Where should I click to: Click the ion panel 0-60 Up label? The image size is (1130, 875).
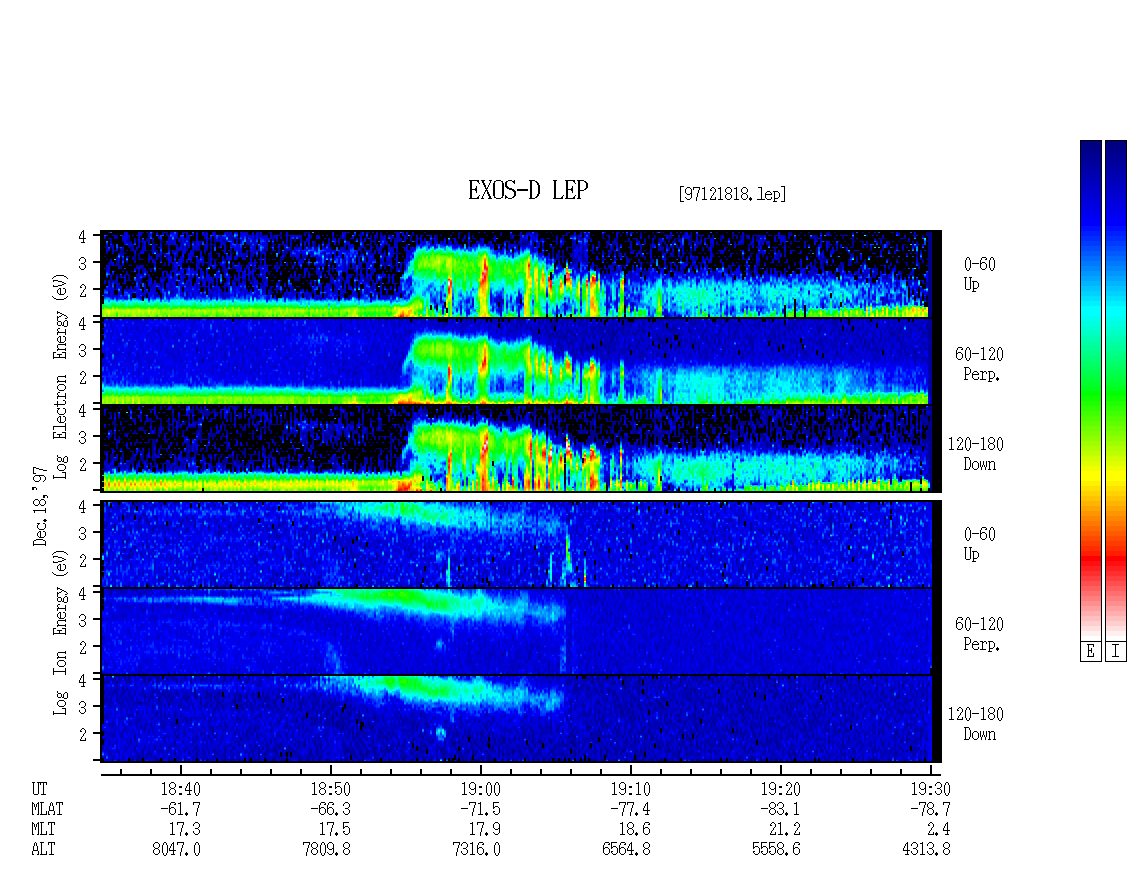(979, 544)
